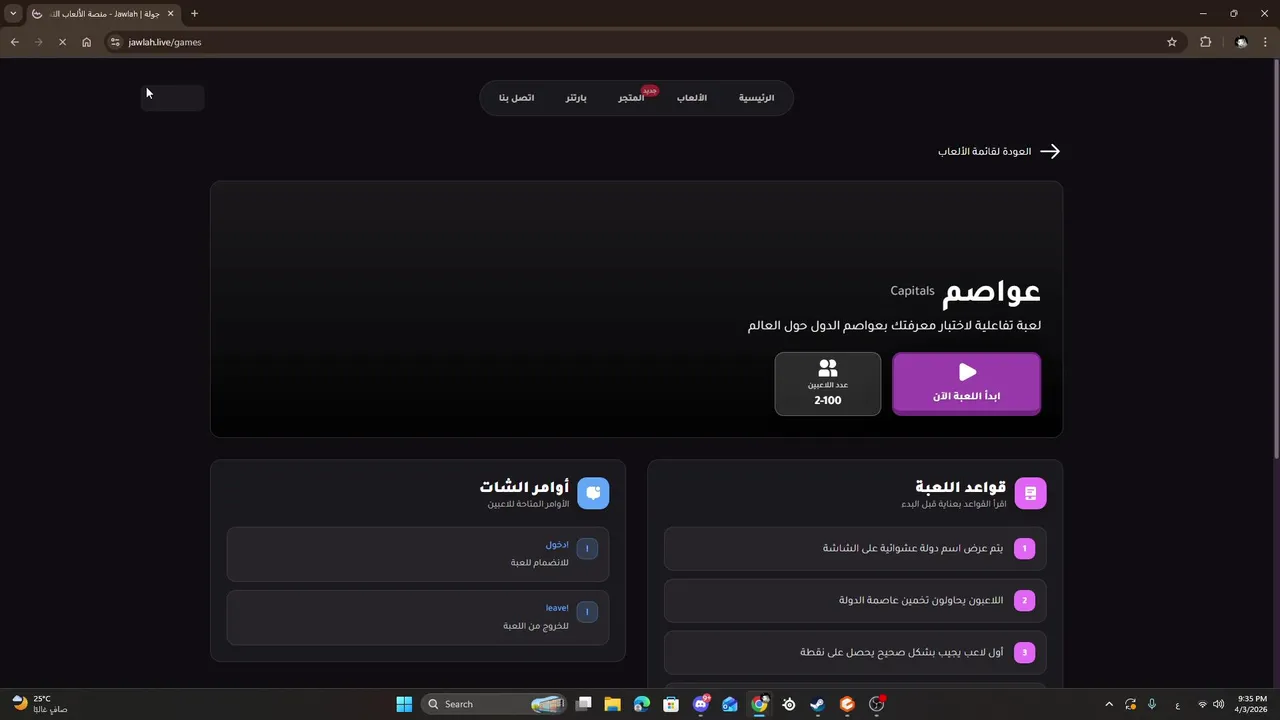Click the pink game rules icon beside قواعد اللعبة
Image resolution: width=1280 pixels, height=720 pixels.
[1030, 493]
